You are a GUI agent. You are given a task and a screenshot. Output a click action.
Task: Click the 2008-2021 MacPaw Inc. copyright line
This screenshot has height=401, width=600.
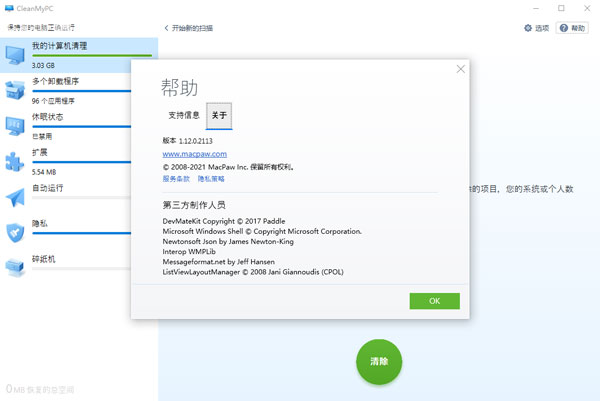(228, 167)
